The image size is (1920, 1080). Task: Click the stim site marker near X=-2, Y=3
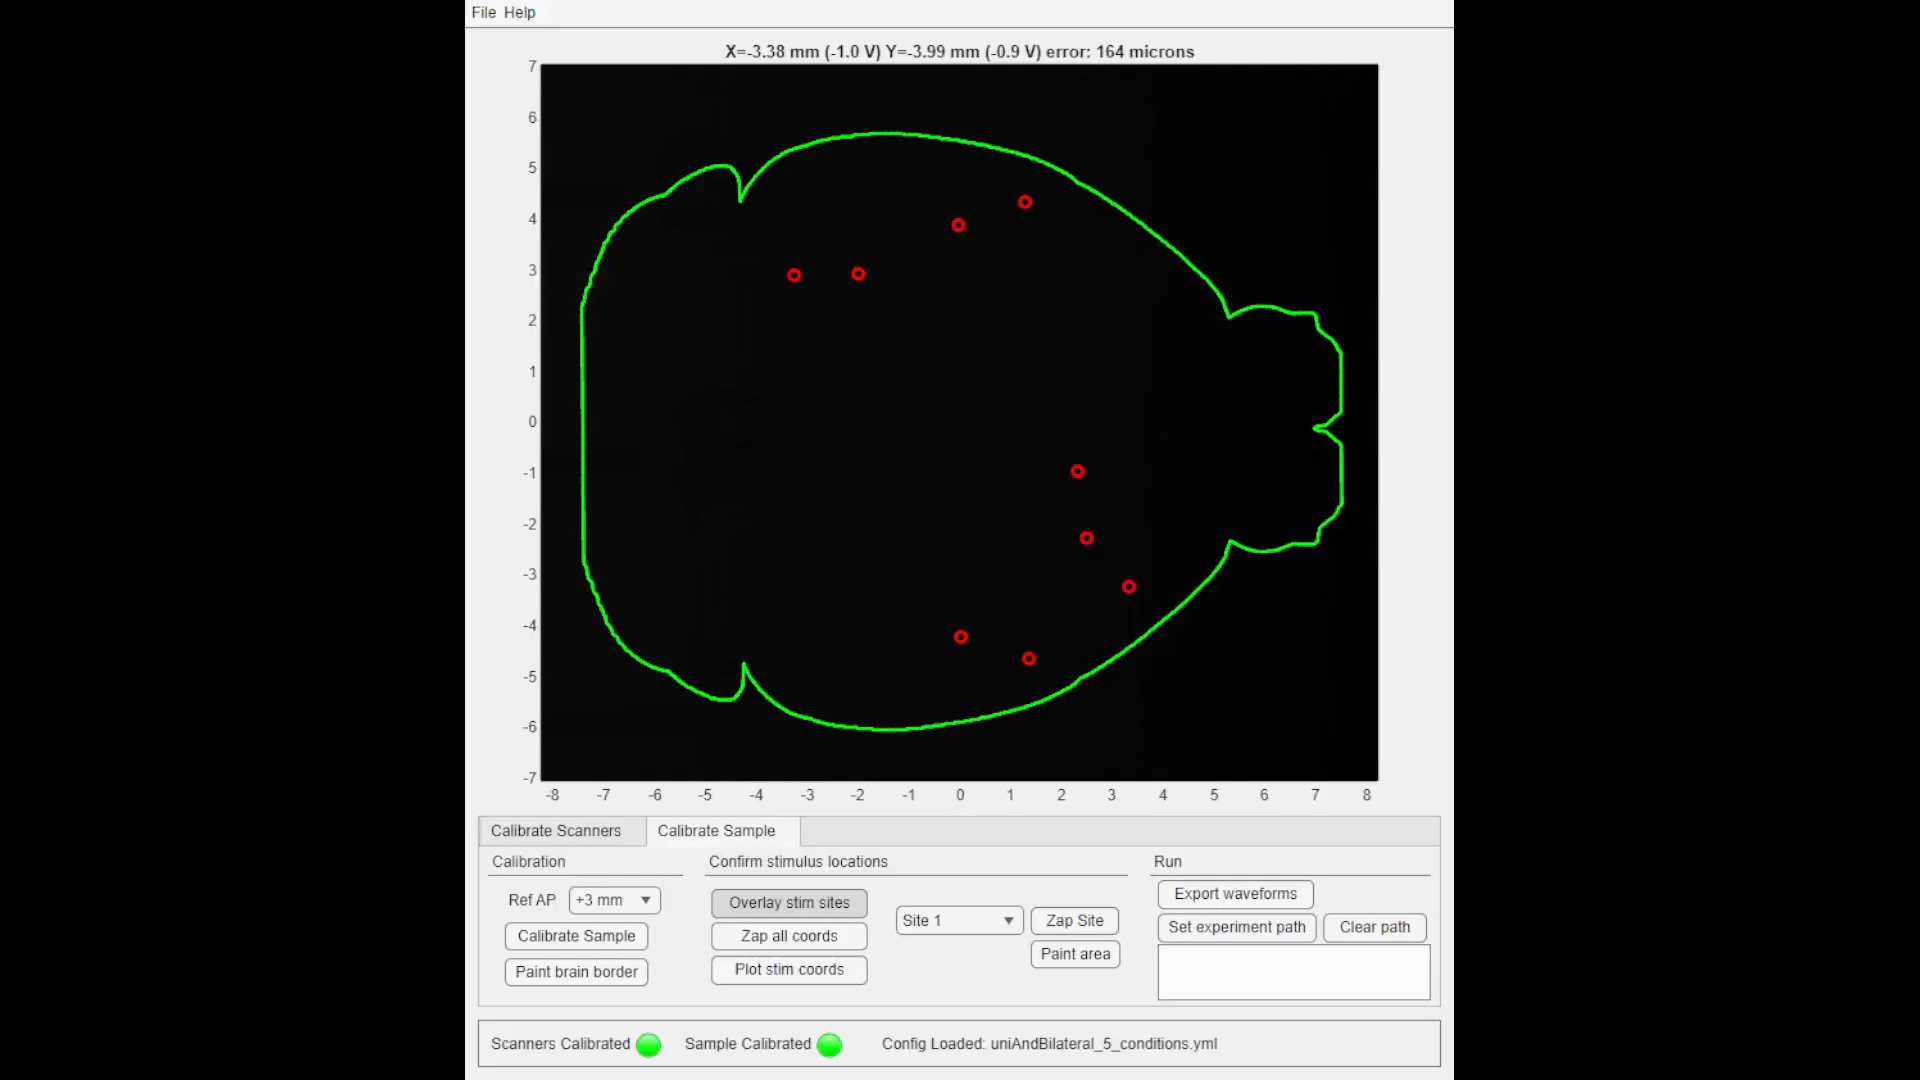click(858, 274)
